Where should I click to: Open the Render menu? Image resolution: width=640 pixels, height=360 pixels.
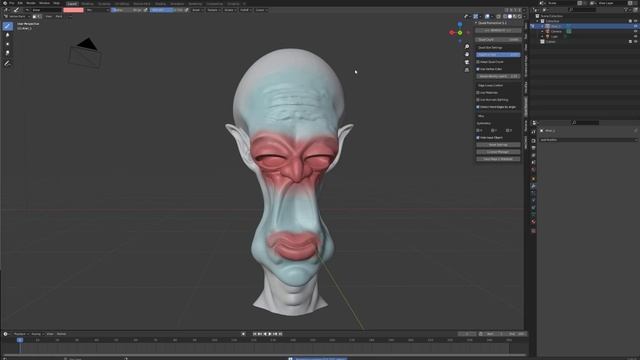[31, 3]
